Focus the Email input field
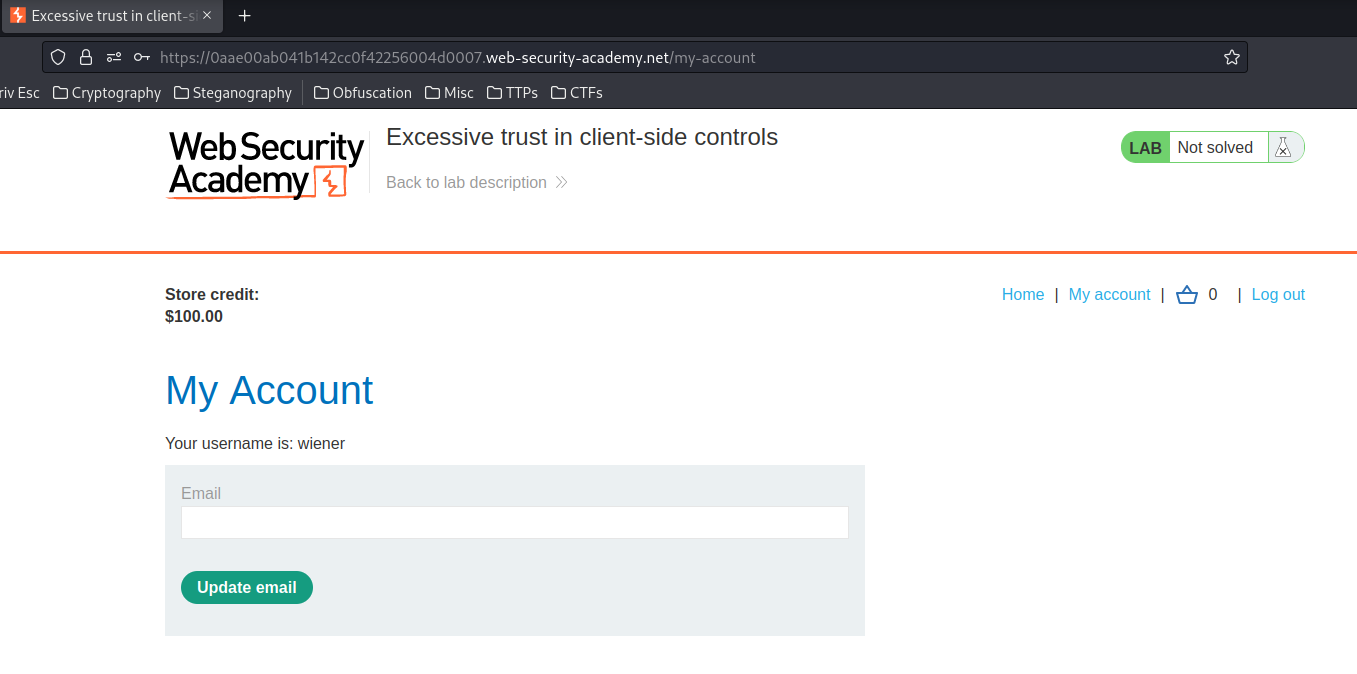This screenshot has height=674, width=1357. click(x=515, y=522)
